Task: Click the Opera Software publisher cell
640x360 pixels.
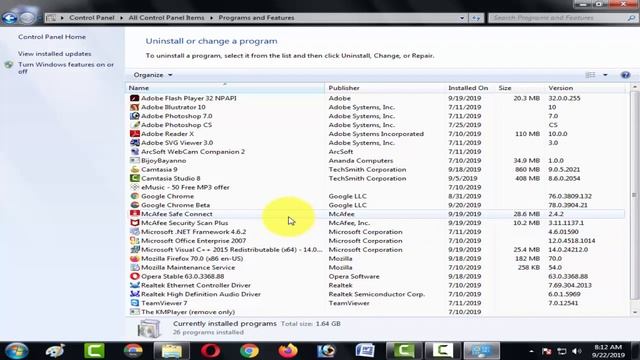Action: point(354,276)
